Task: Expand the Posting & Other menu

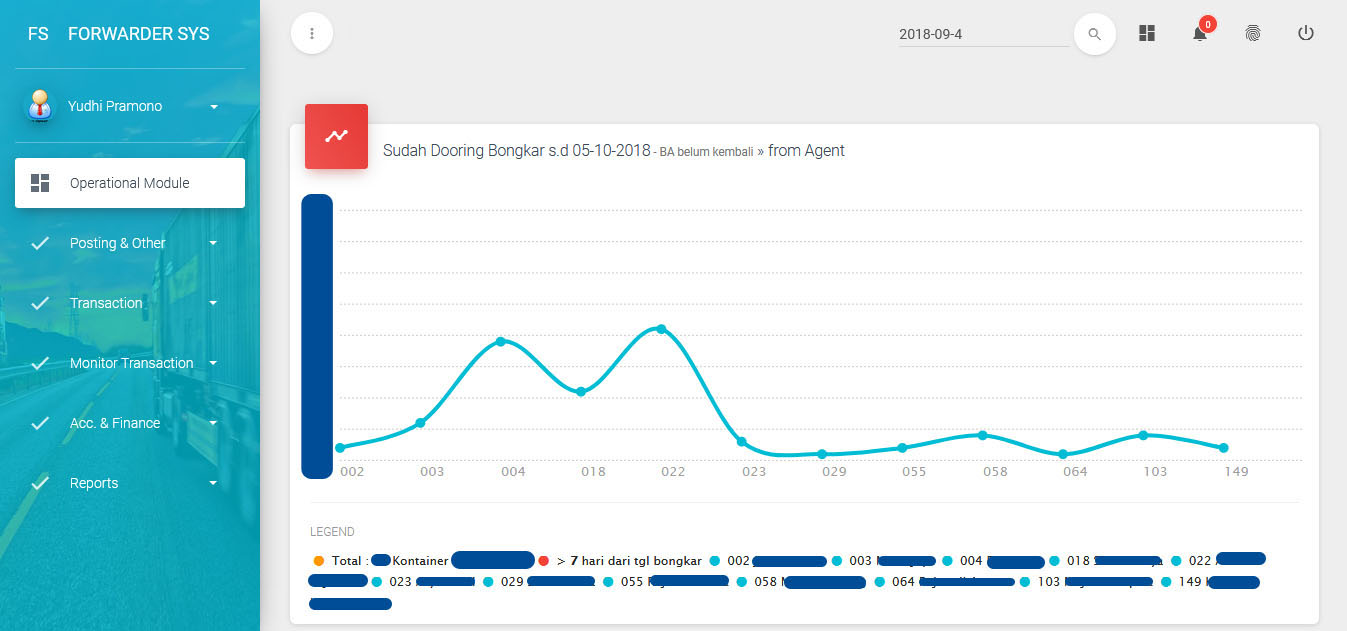Action: click(118, 243)
